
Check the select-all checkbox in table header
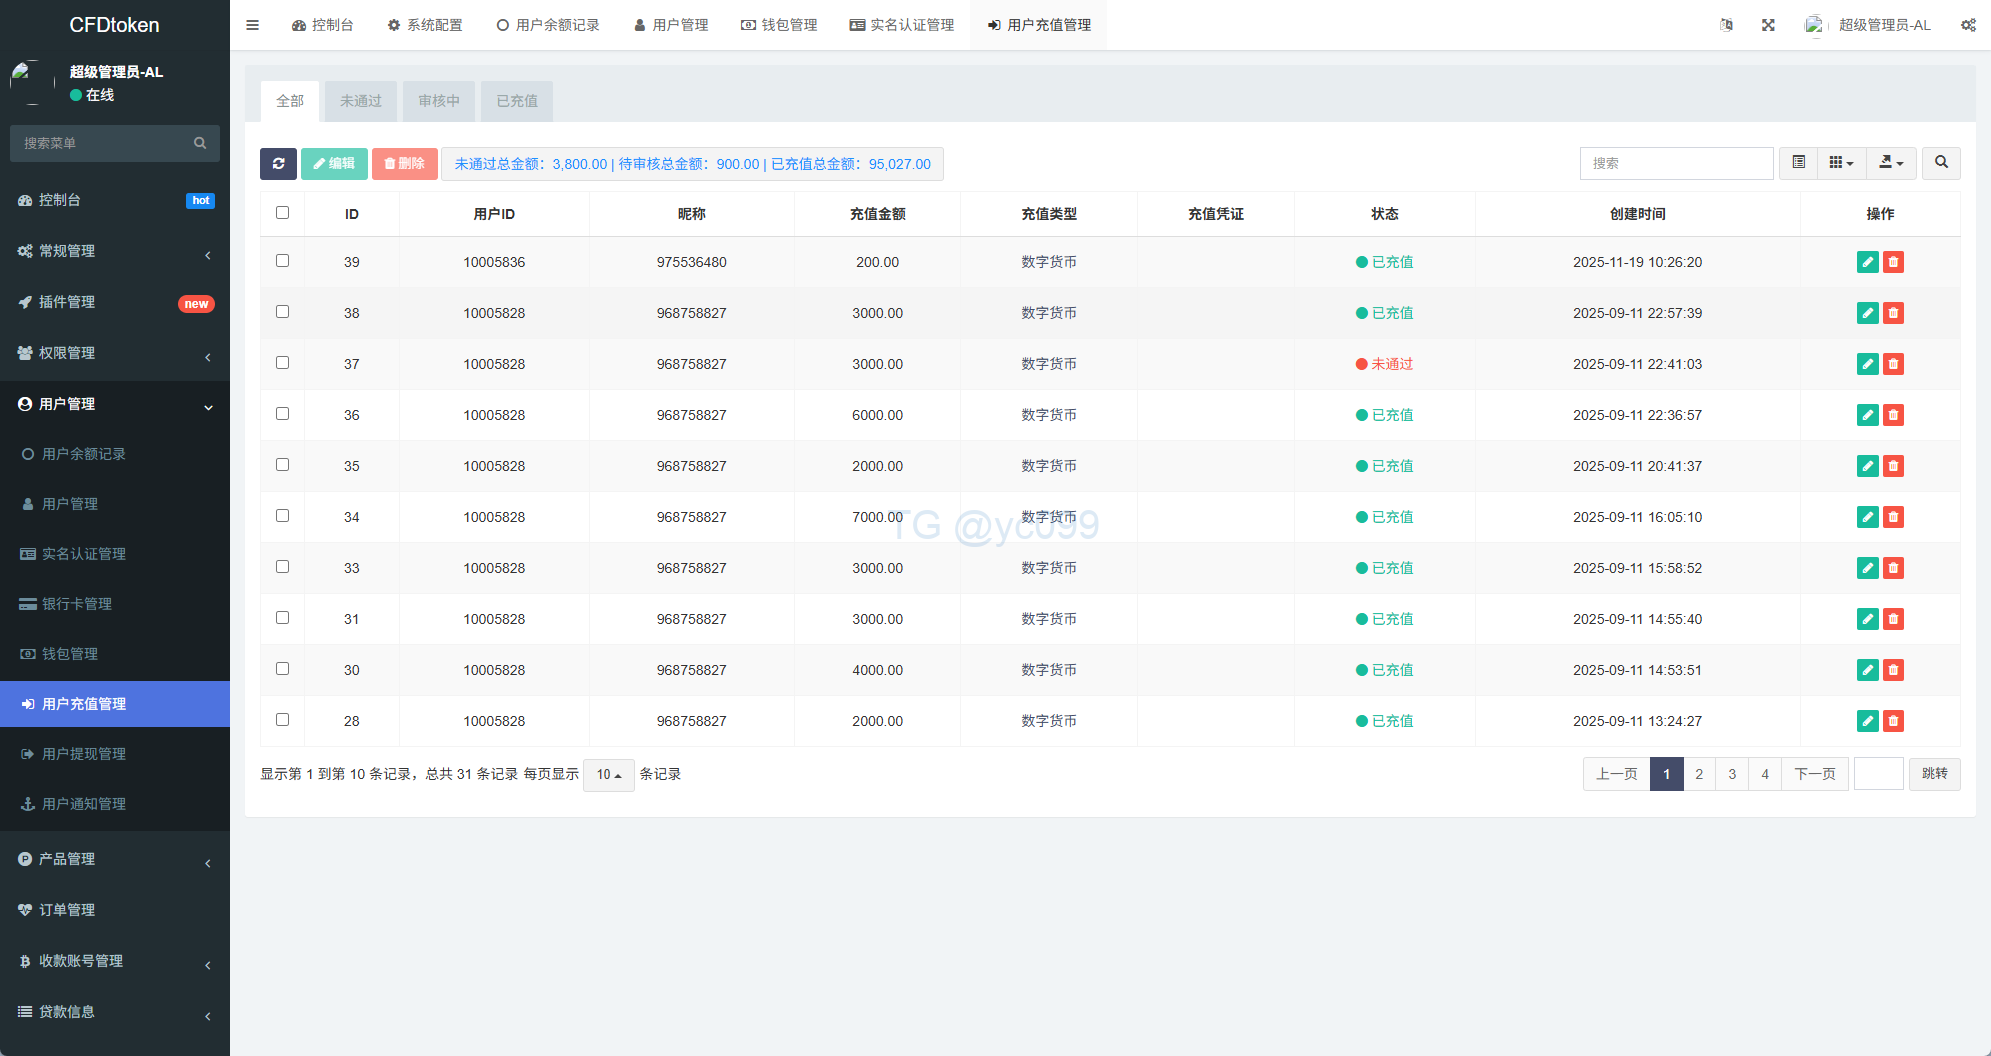coord(282,213)
